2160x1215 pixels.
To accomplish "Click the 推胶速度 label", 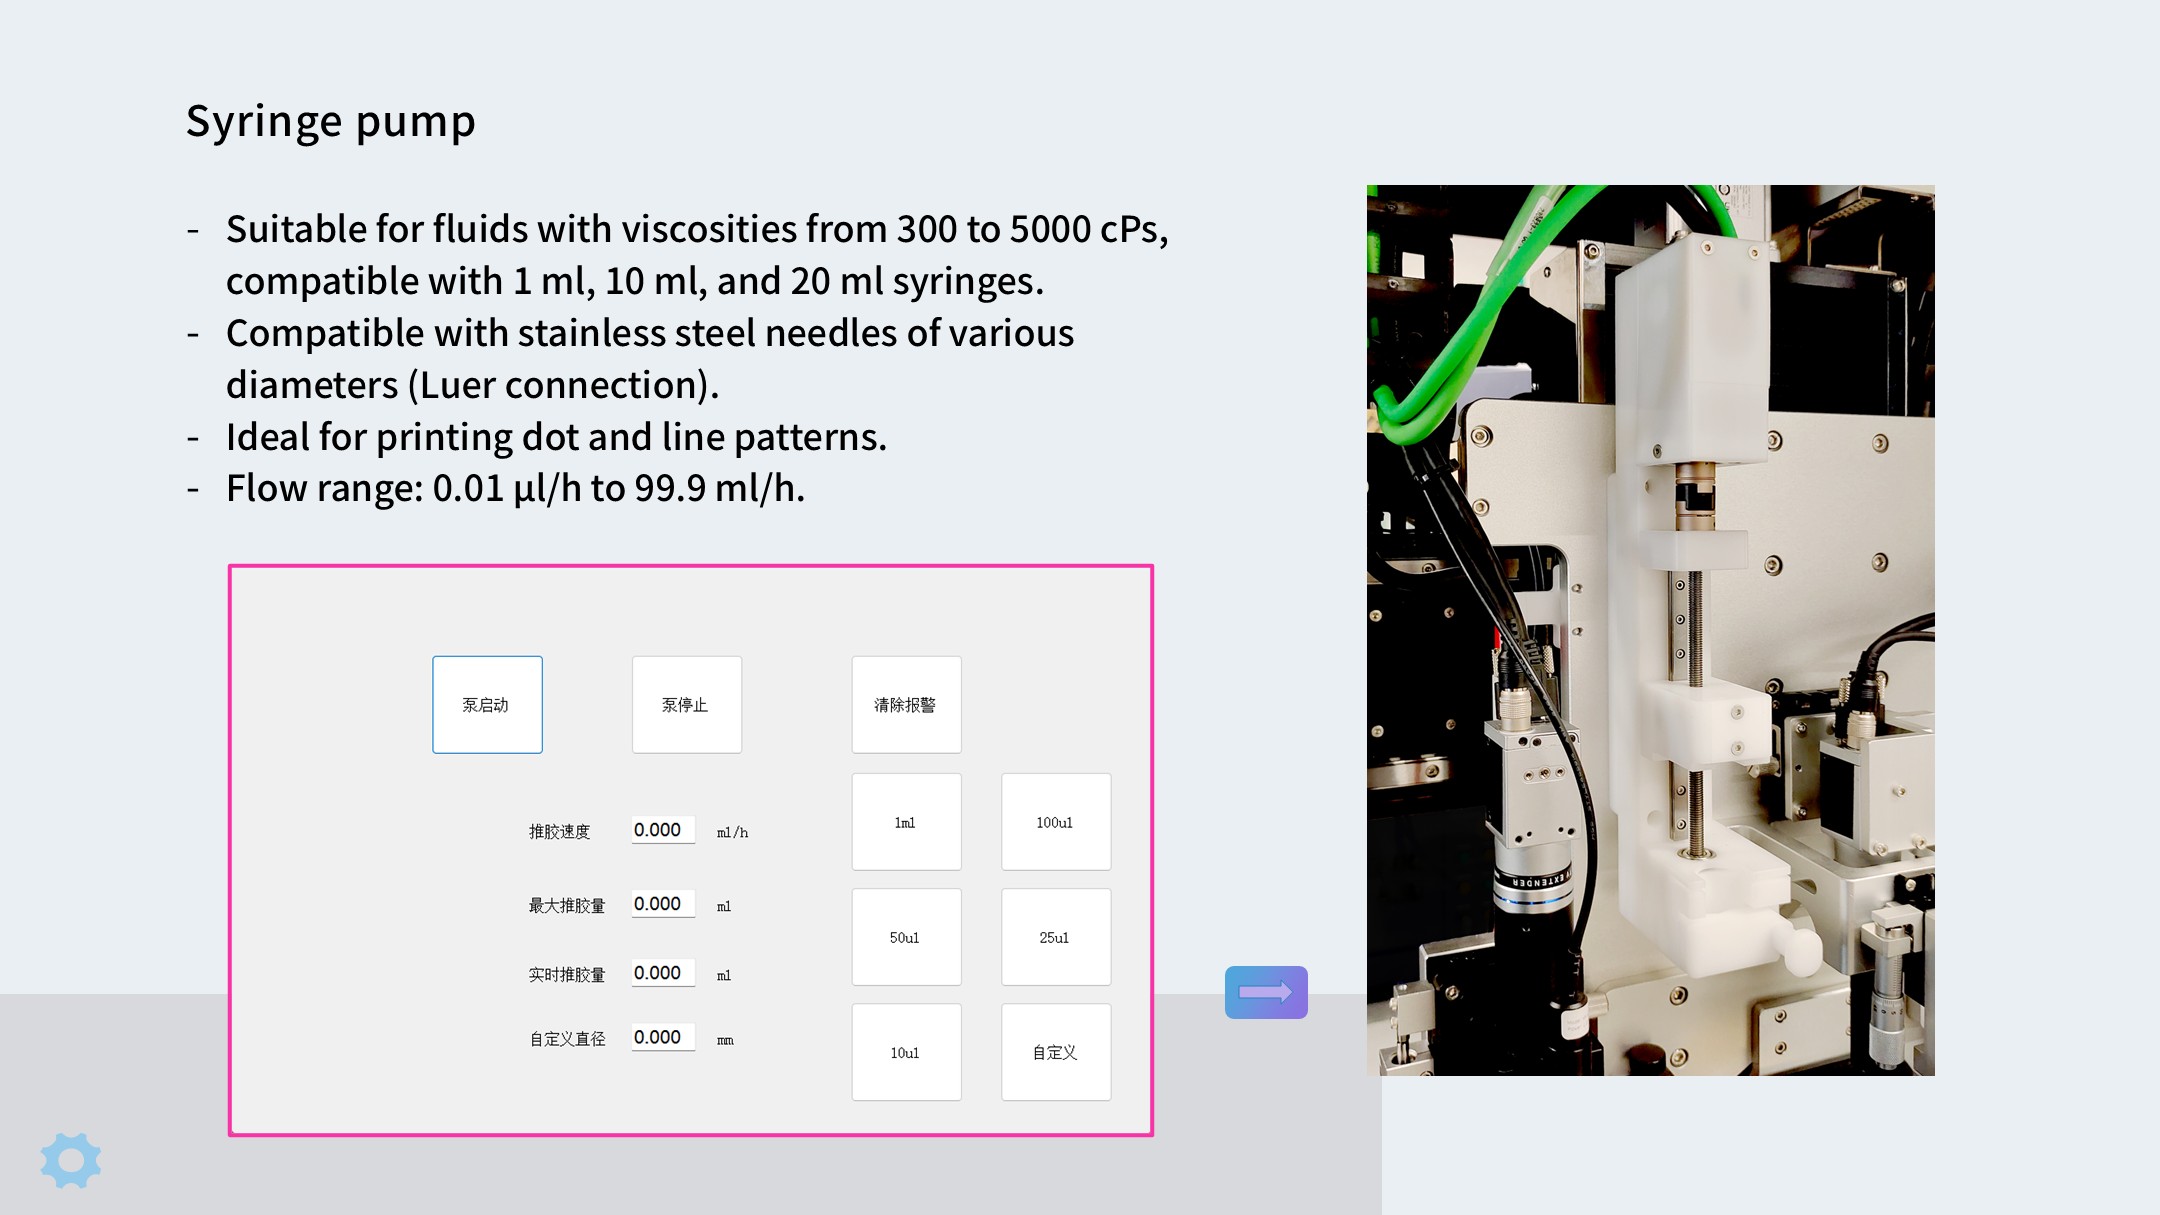I will tap(559, 832).
